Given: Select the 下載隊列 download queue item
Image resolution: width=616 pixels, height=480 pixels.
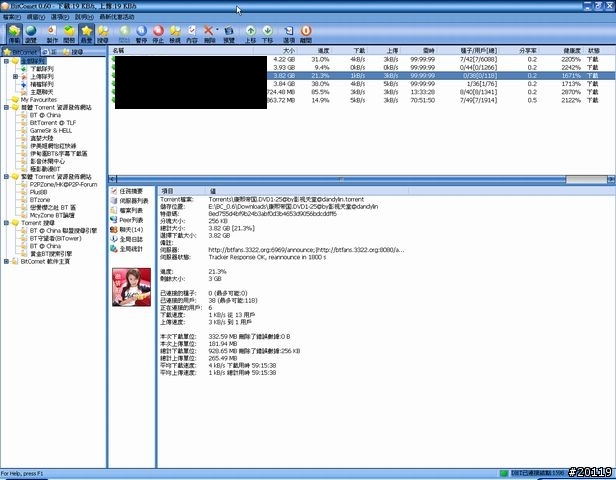Looking at the screenshot, I should [42, 69].
